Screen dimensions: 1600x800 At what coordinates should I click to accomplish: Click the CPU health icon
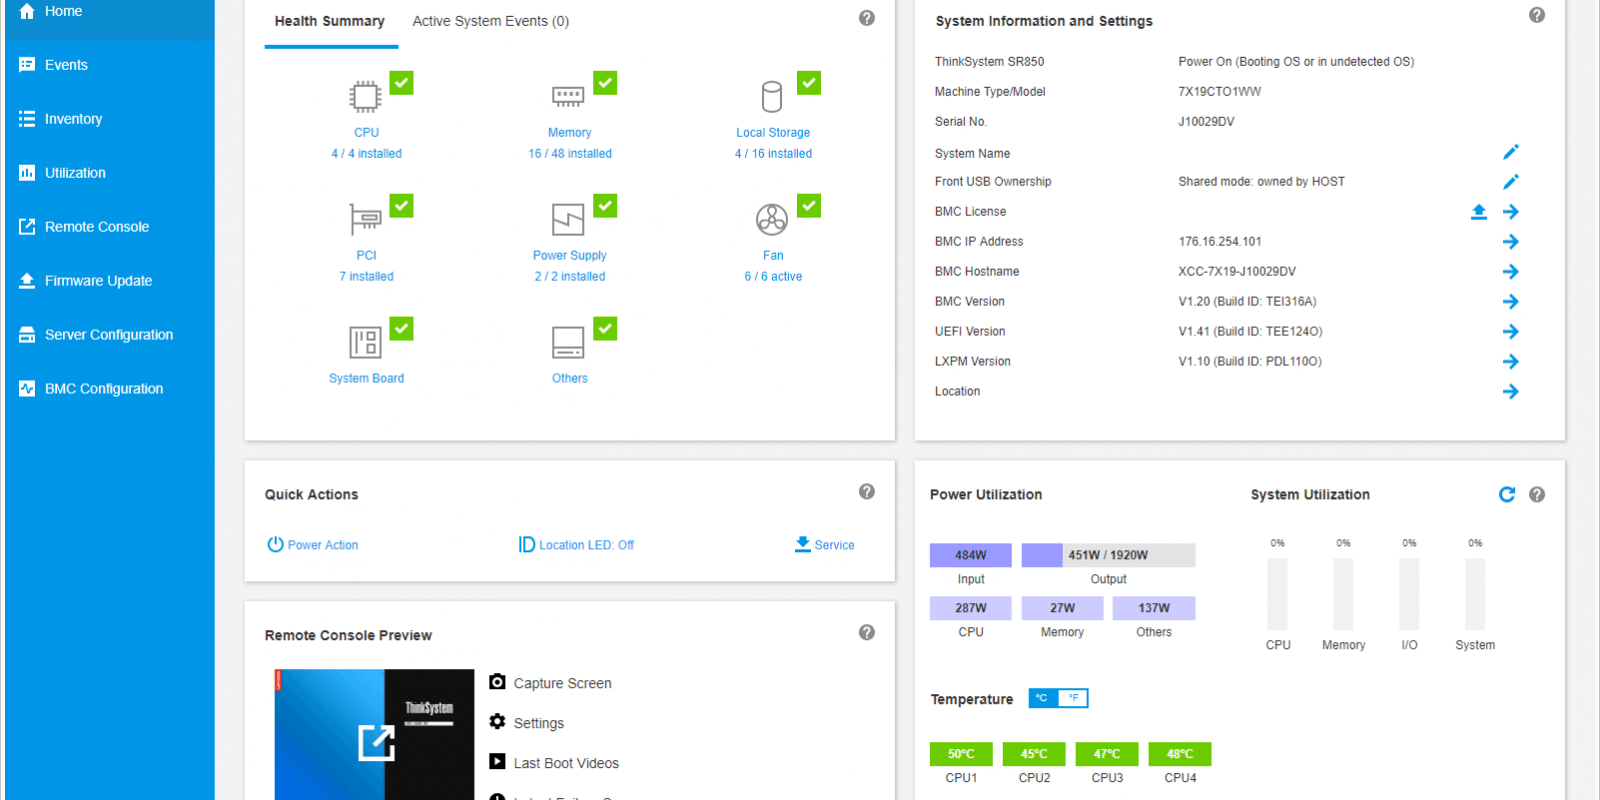[366, 96]
